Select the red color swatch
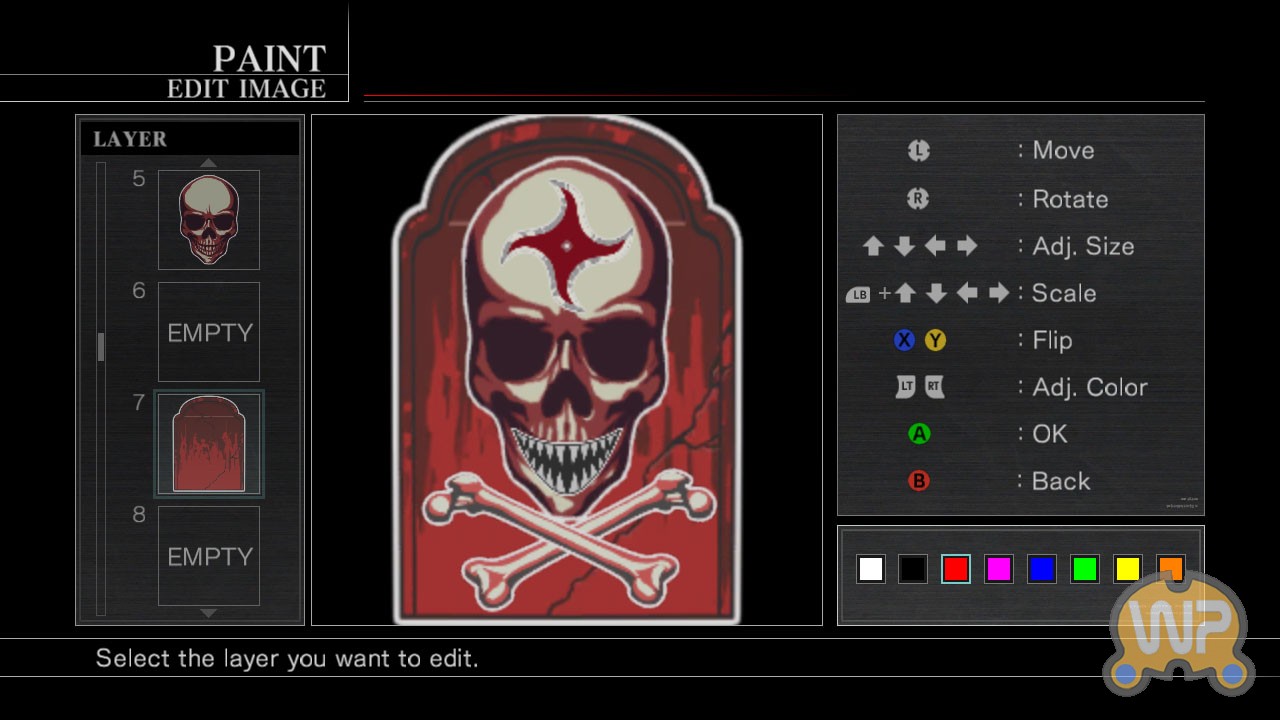 point(955,569)
